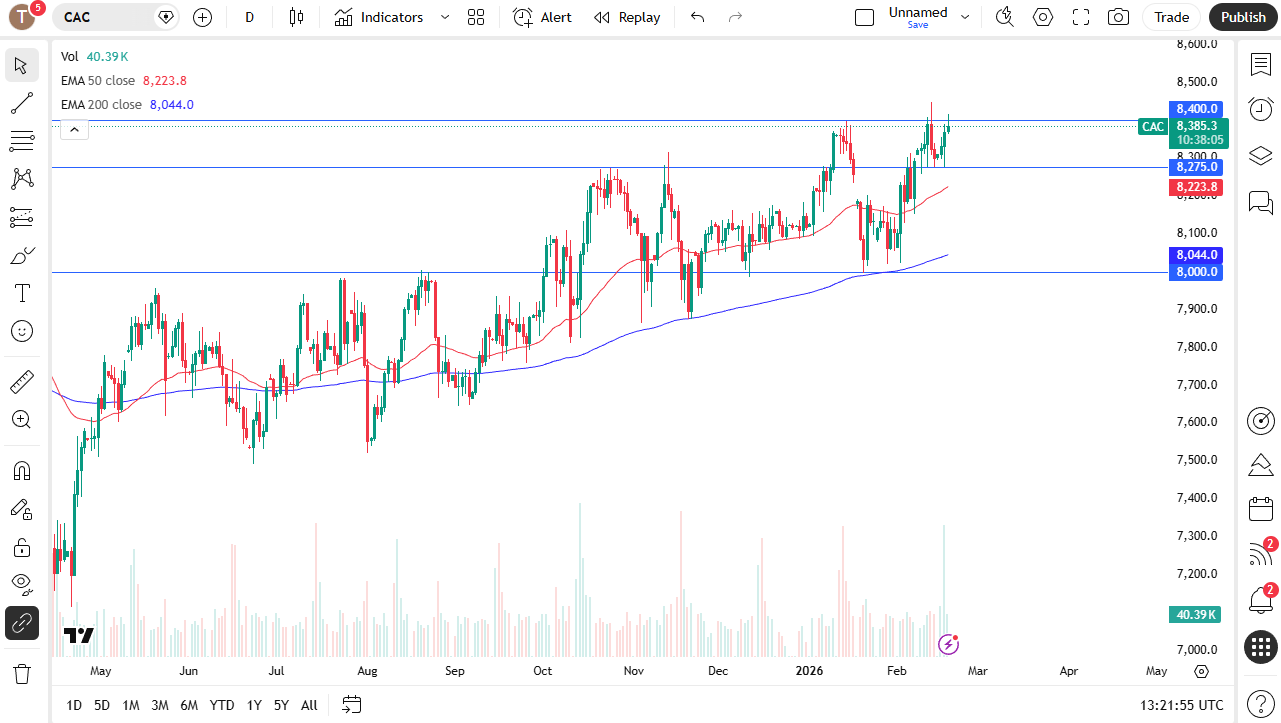Open the emoji and icons tool
The image size is (1281, 723).
coord(21,331)
